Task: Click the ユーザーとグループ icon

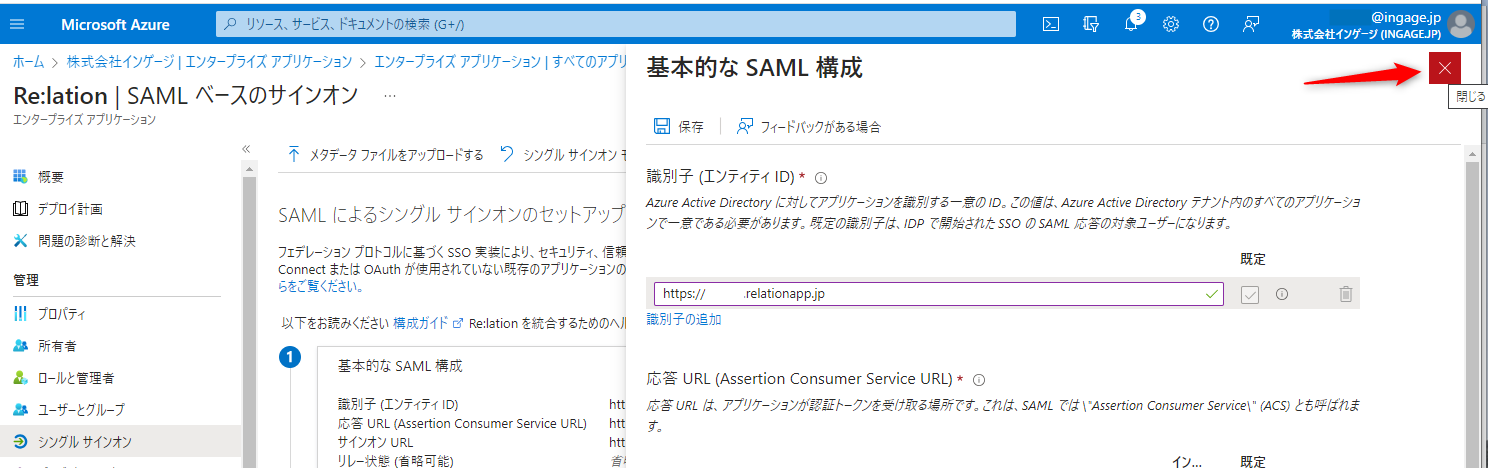Action: point(20,410)
